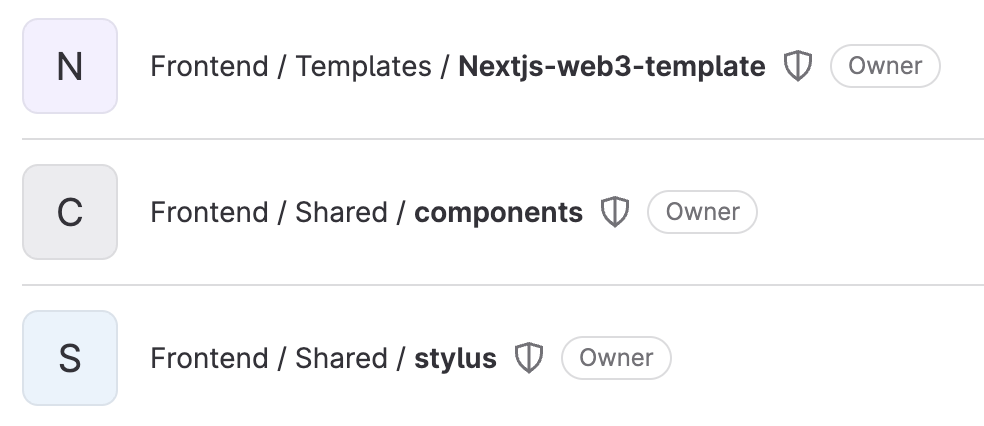
Task: Select the Frontend / Shared / components list row
Action: click(x=503, y=212)
